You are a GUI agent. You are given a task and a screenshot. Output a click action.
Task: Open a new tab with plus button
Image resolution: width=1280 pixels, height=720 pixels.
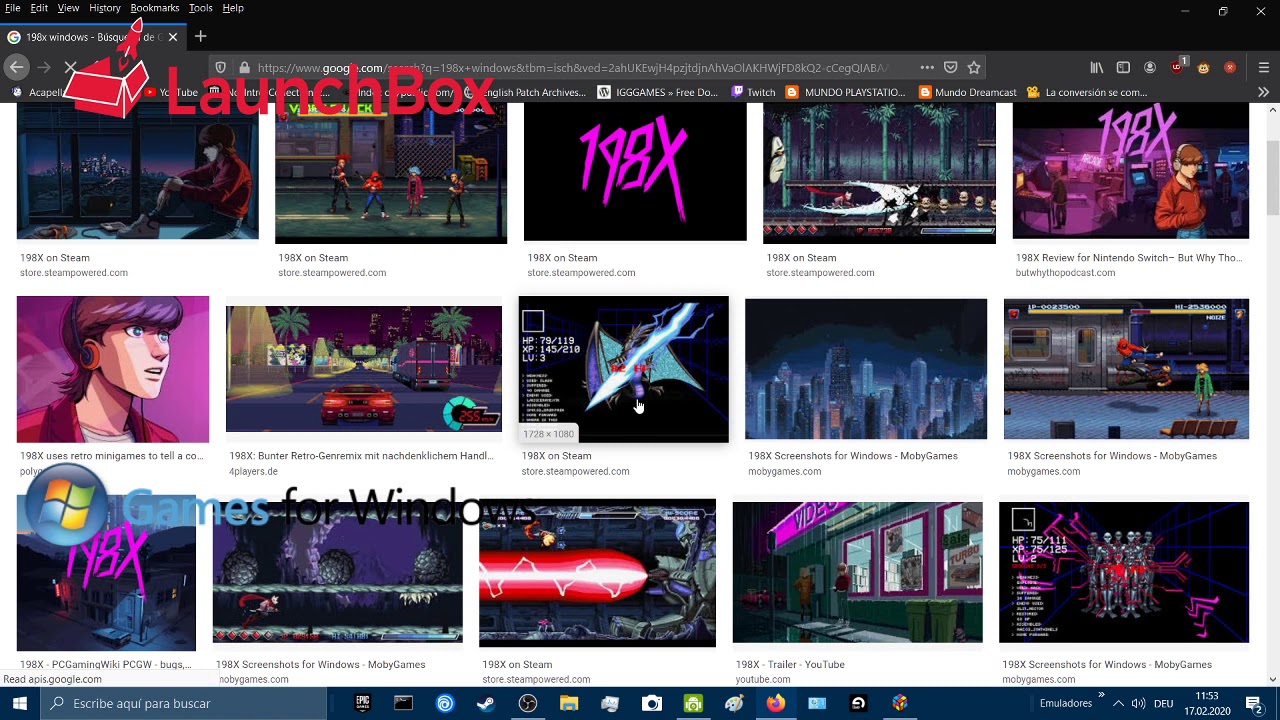coord(200,37)
